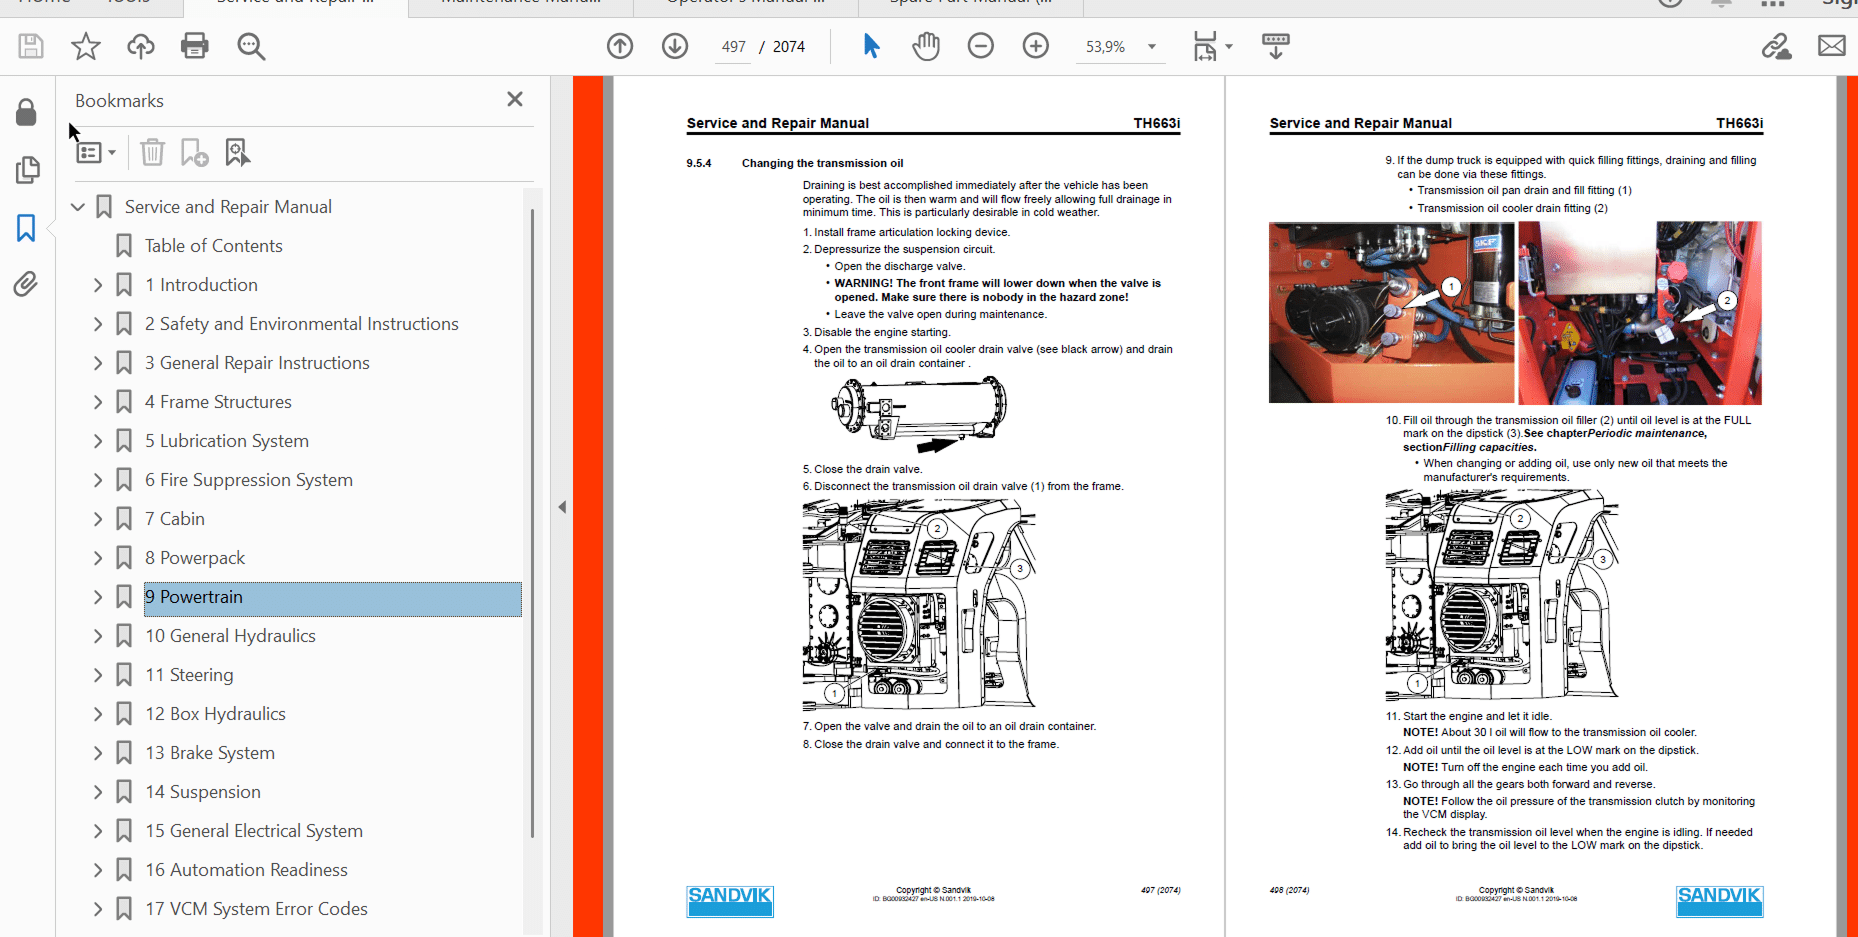1858x937 pixels.
Task: Click the find current bookmark icon
Action: [237, 152]
